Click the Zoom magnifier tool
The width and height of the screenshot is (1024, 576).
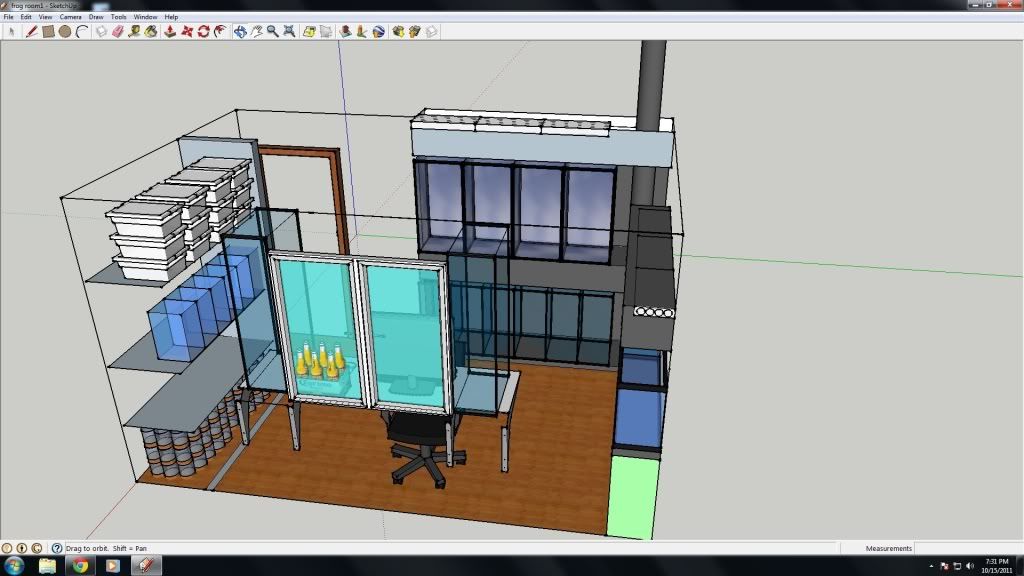[272, 31]
